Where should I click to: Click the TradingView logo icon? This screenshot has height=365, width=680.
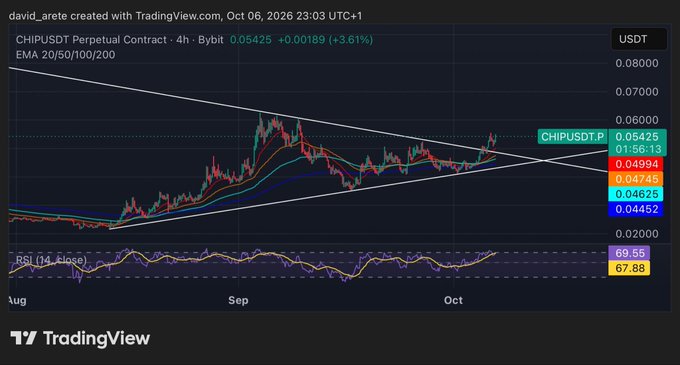point(23,338)
